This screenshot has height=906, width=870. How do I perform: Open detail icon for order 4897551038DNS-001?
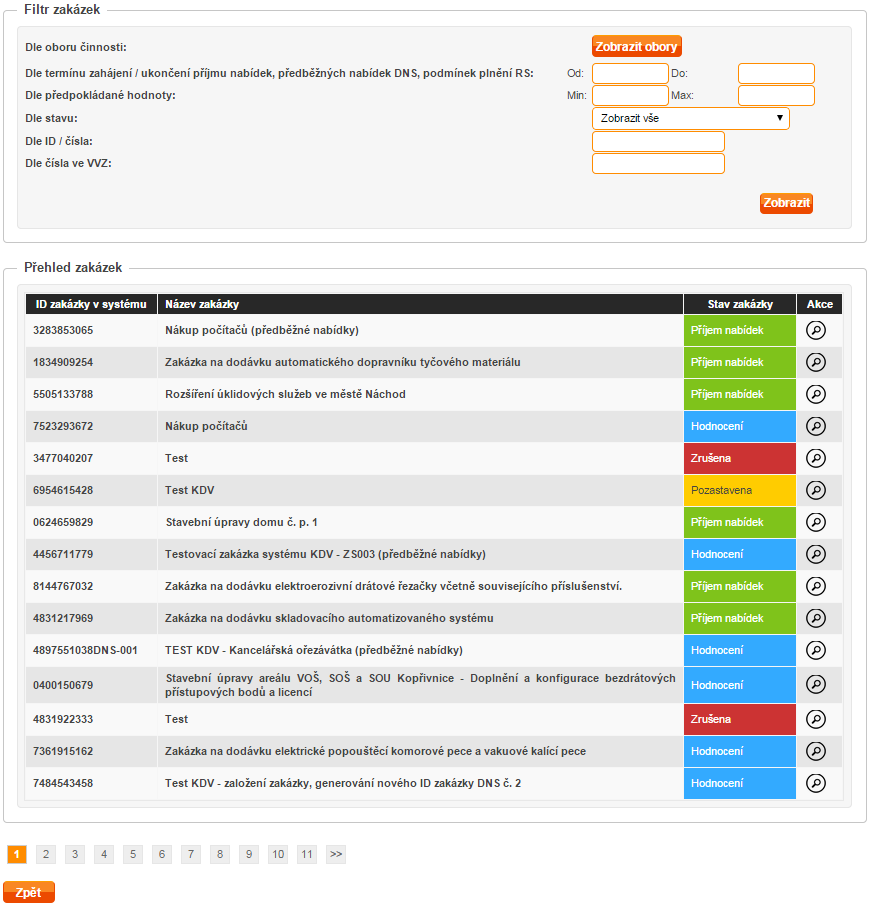click(x=815, y=650)
